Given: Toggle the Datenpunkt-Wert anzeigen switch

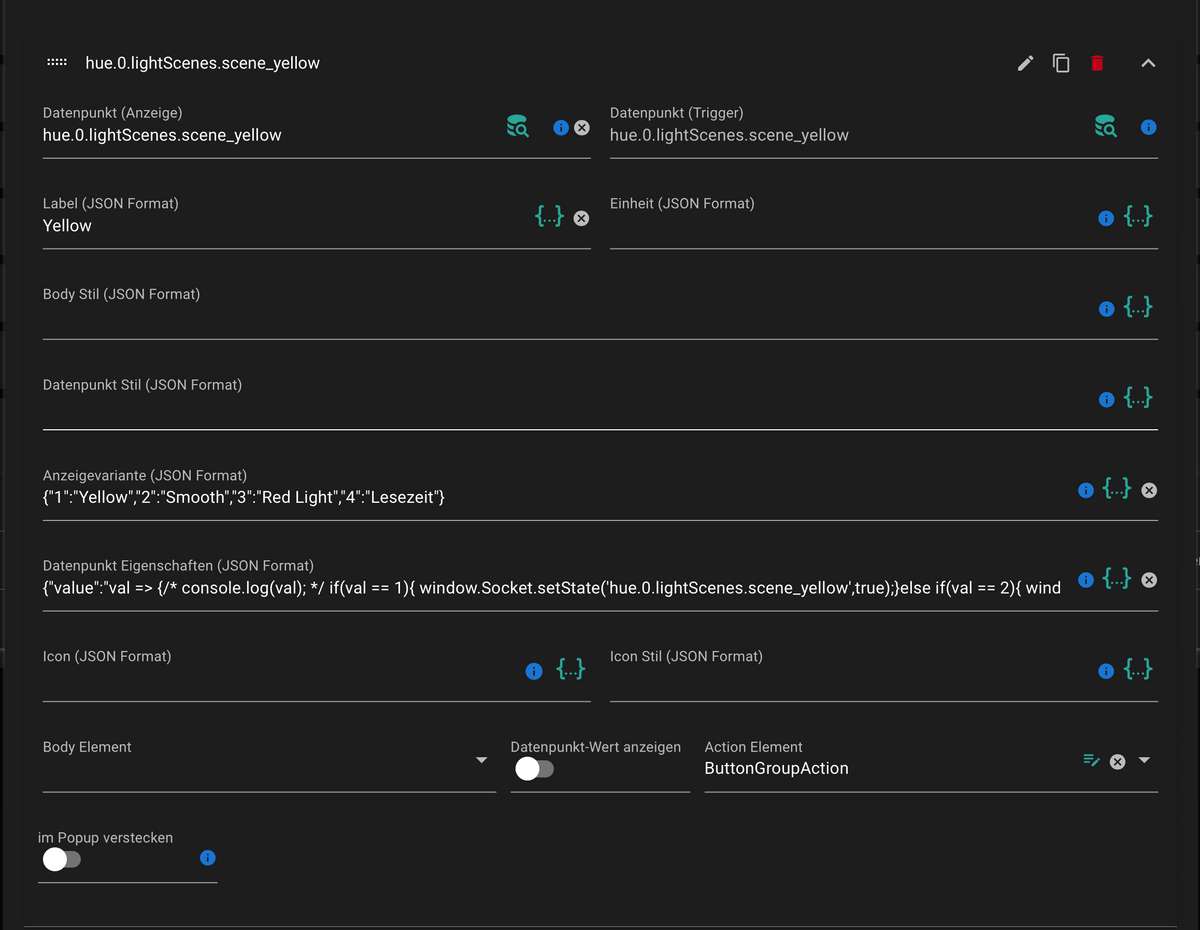Looking at the screenshot, I should pos(534,769).
